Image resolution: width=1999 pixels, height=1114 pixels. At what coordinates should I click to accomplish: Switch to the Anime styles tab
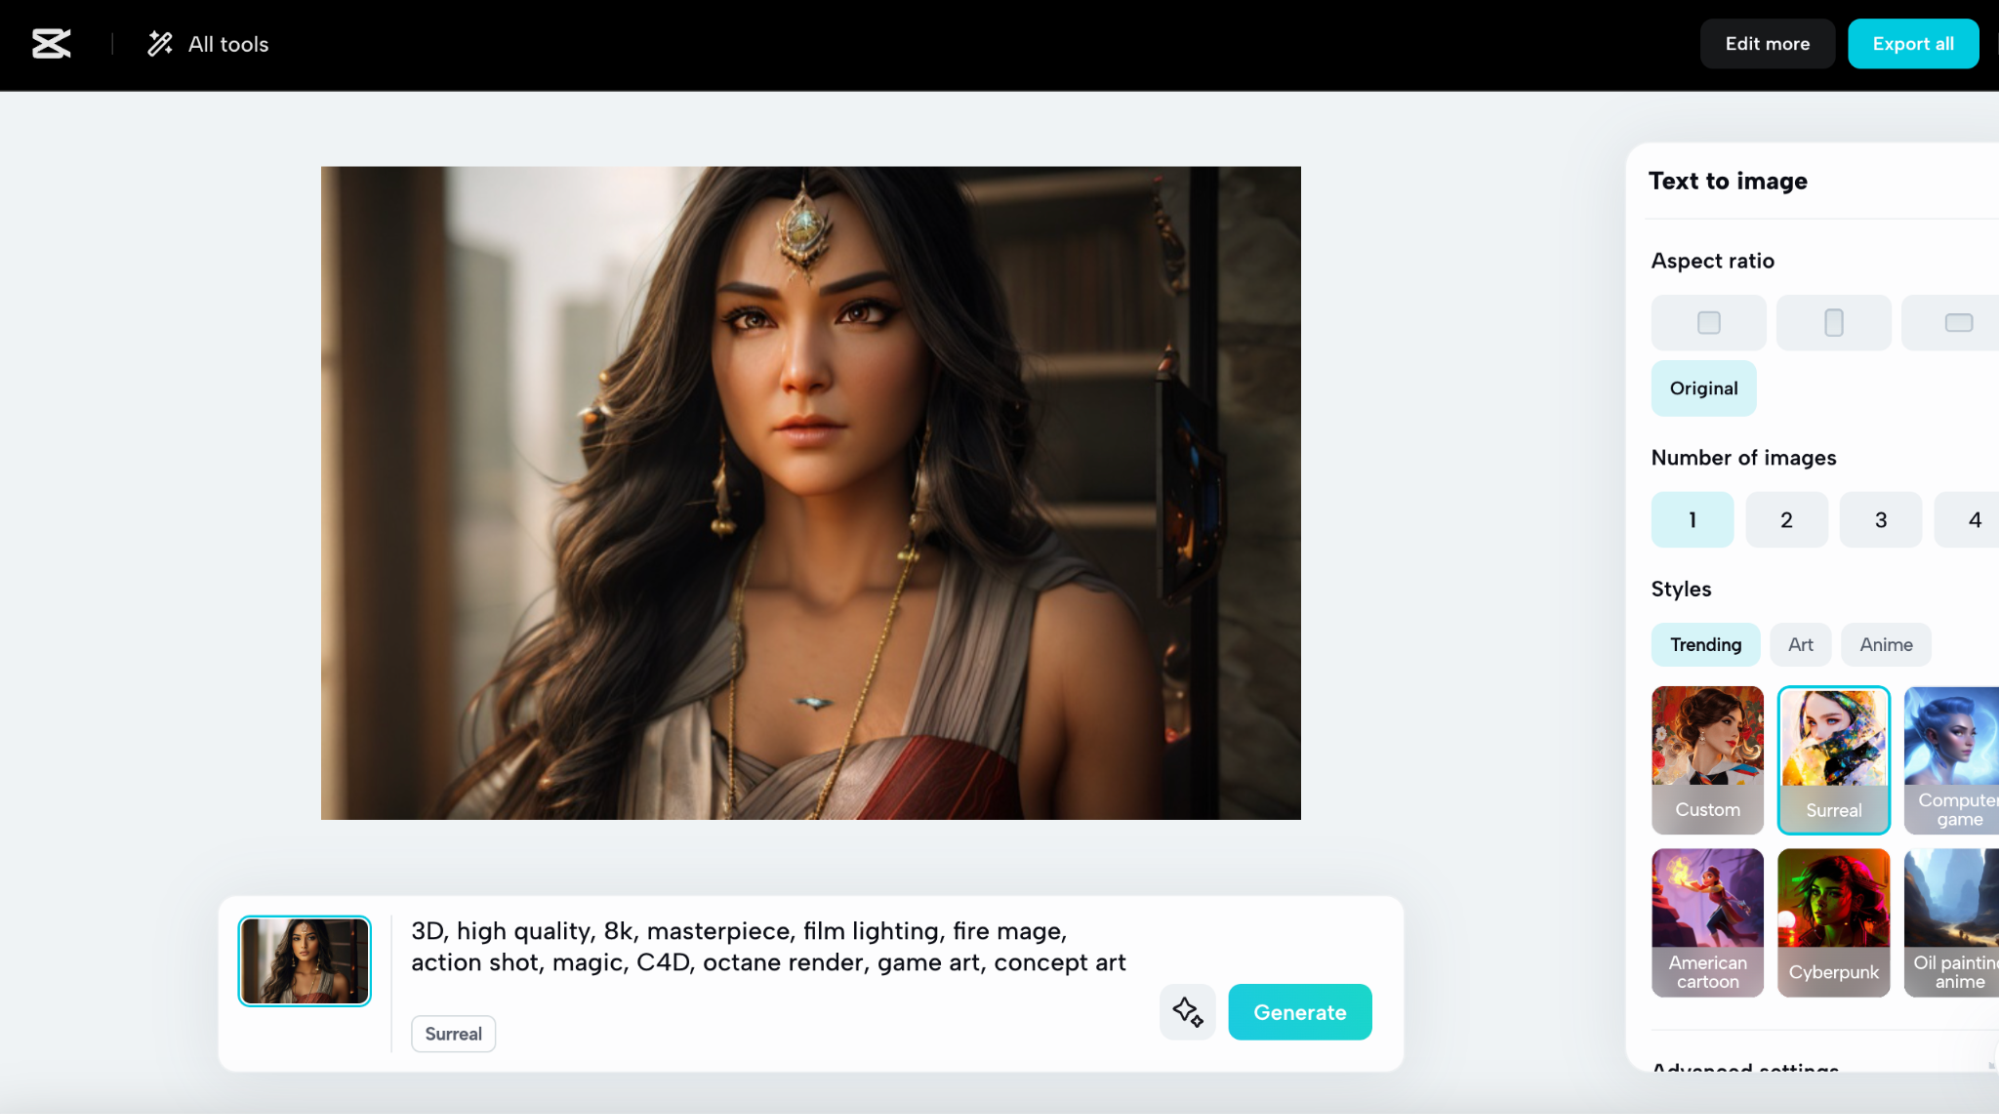[1885, 645]
